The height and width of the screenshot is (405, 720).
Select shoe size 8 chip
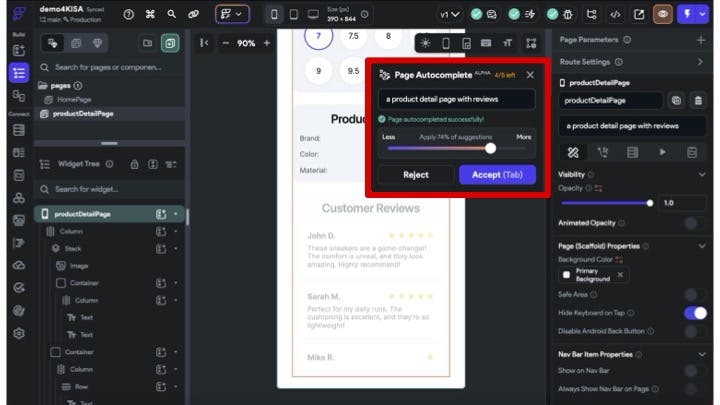[388, 36]
